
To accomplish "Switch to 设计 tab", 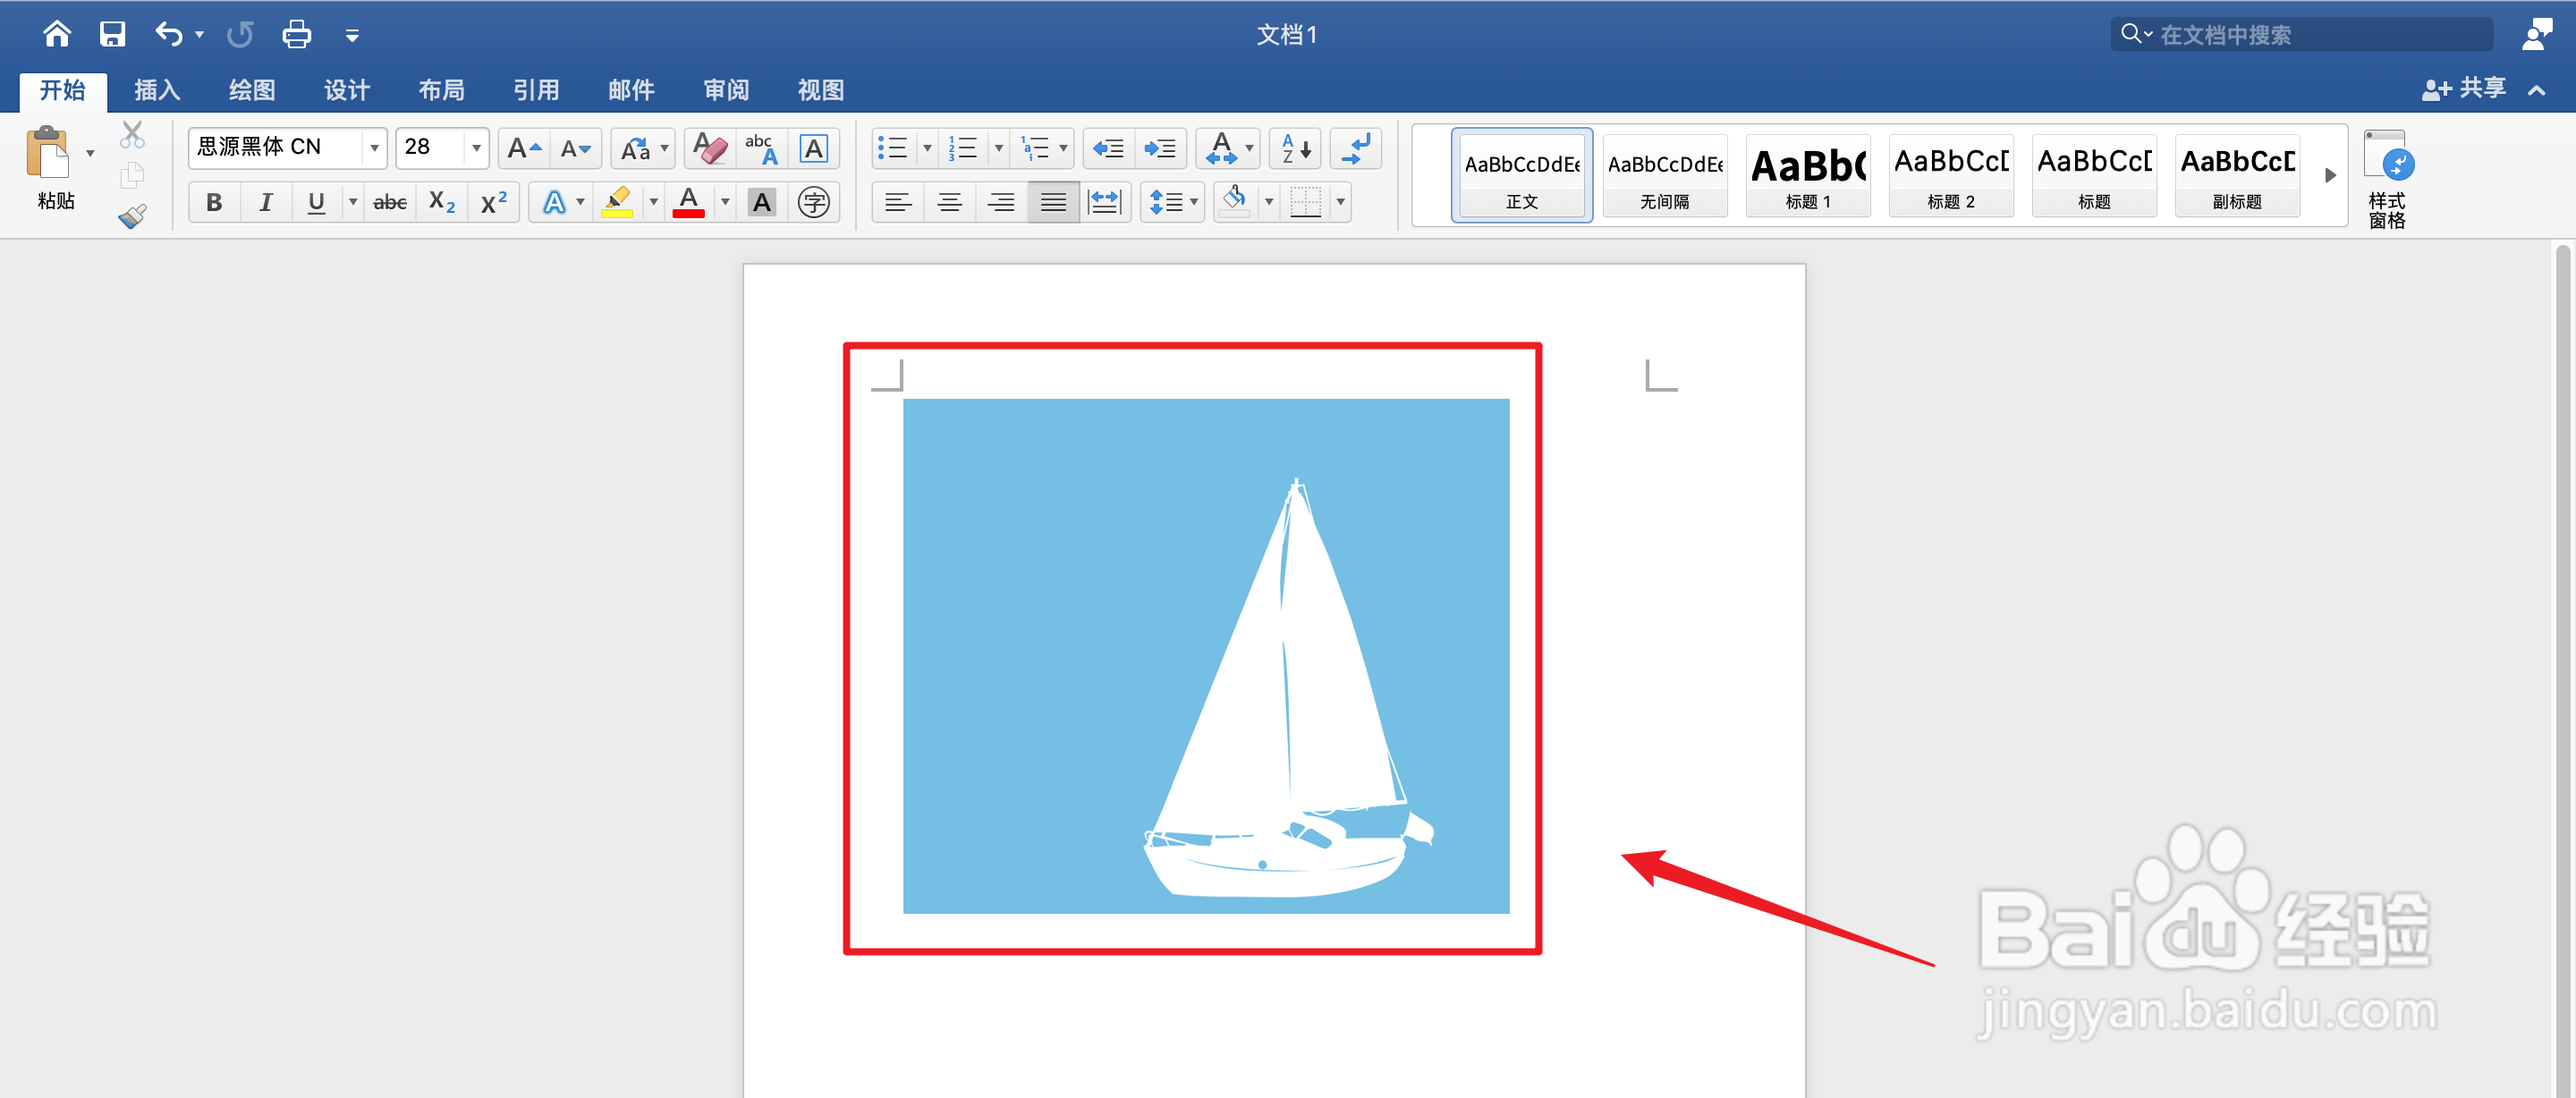I will click(x=347, y=90).
